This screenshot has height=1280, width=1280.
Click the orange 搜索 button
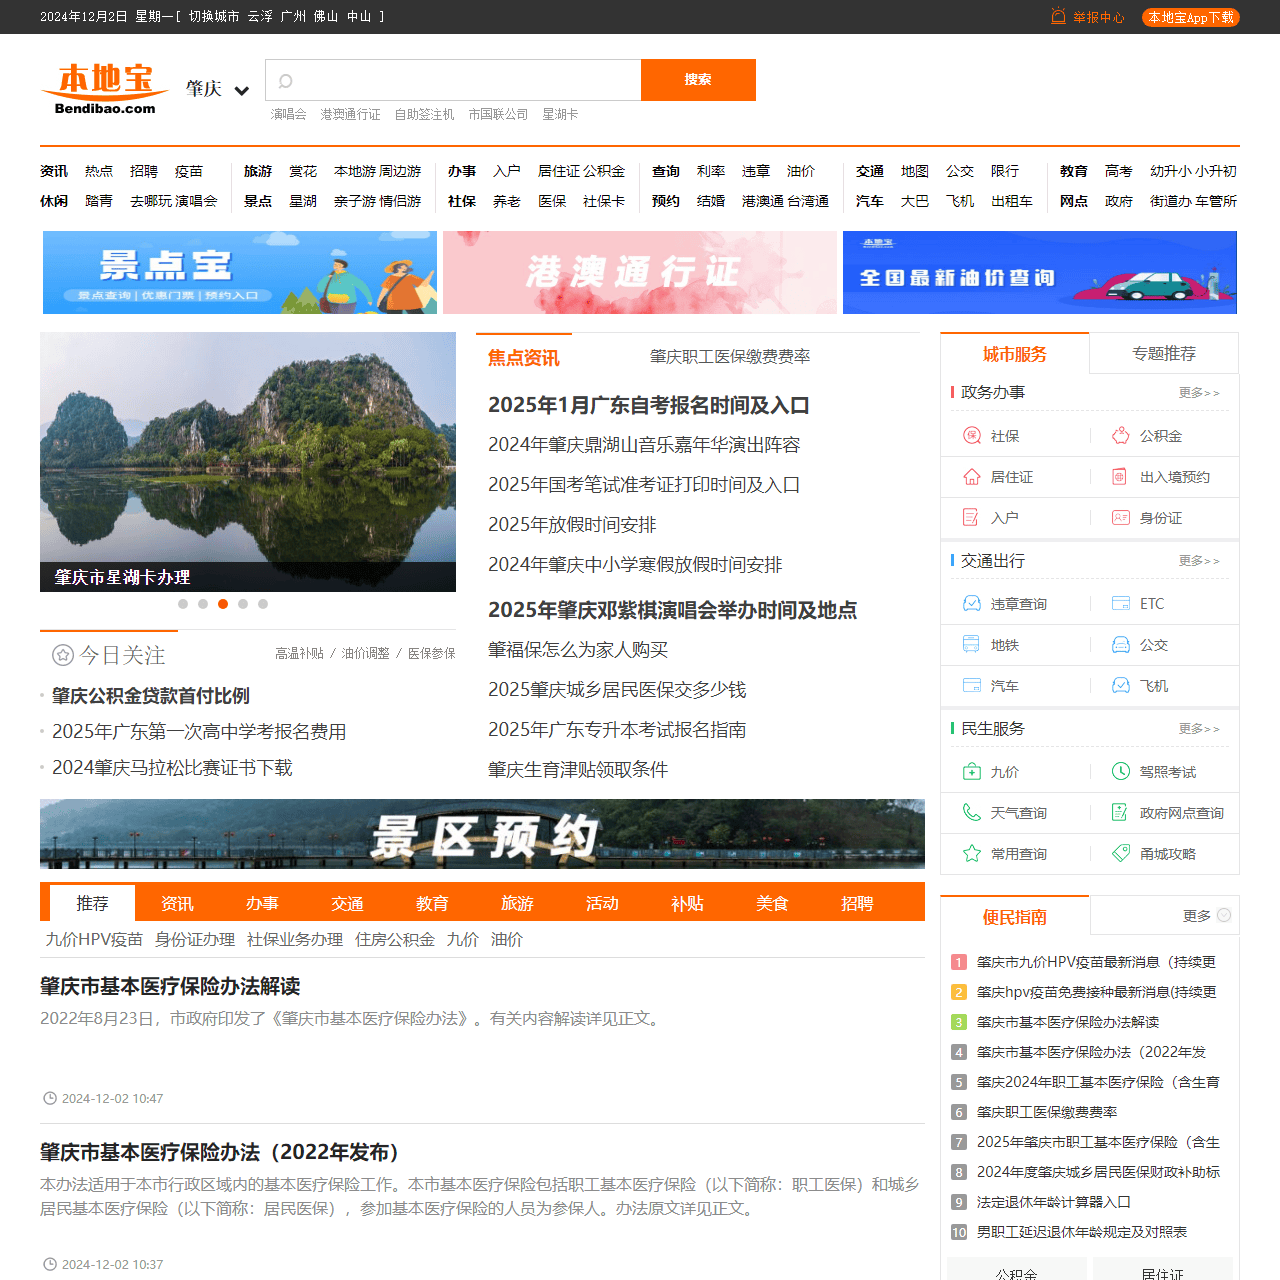point(698,80)
